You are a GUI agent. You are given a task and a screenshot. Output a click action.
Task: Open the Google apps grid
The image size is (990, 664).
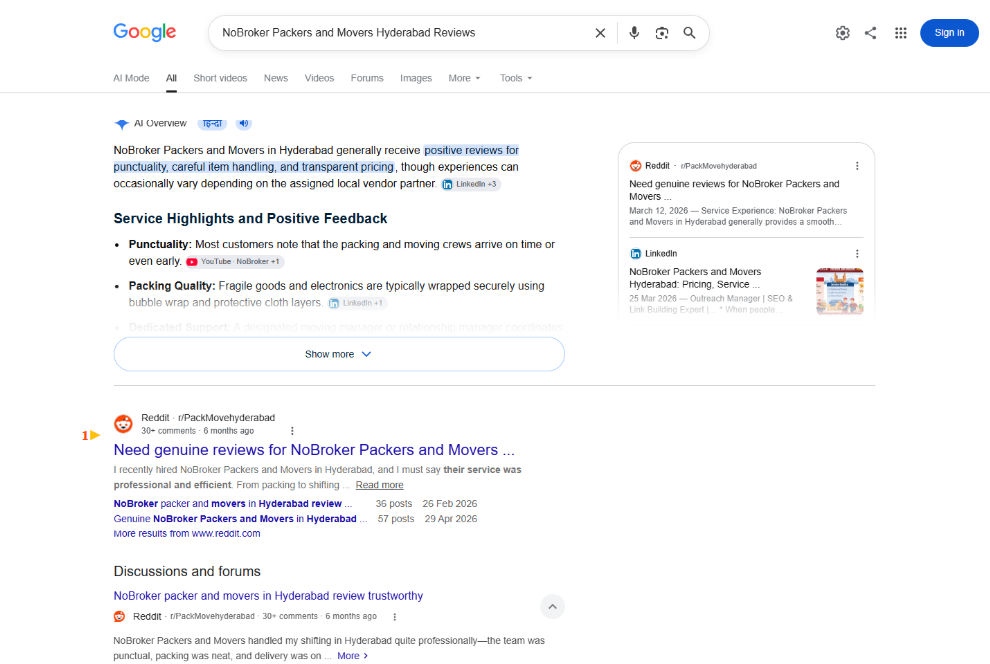pyautogui.click(x=900, y=33)
